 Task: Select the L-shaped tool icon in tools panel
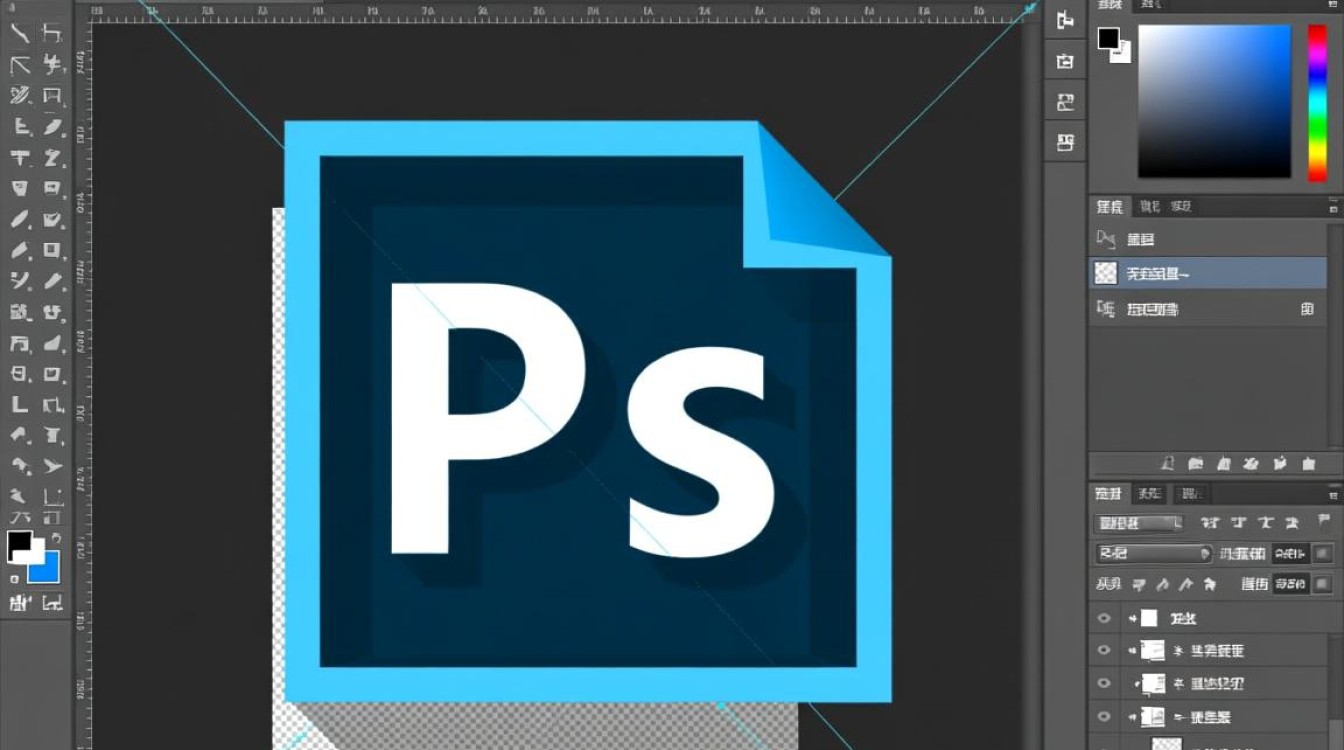(20, 404)
